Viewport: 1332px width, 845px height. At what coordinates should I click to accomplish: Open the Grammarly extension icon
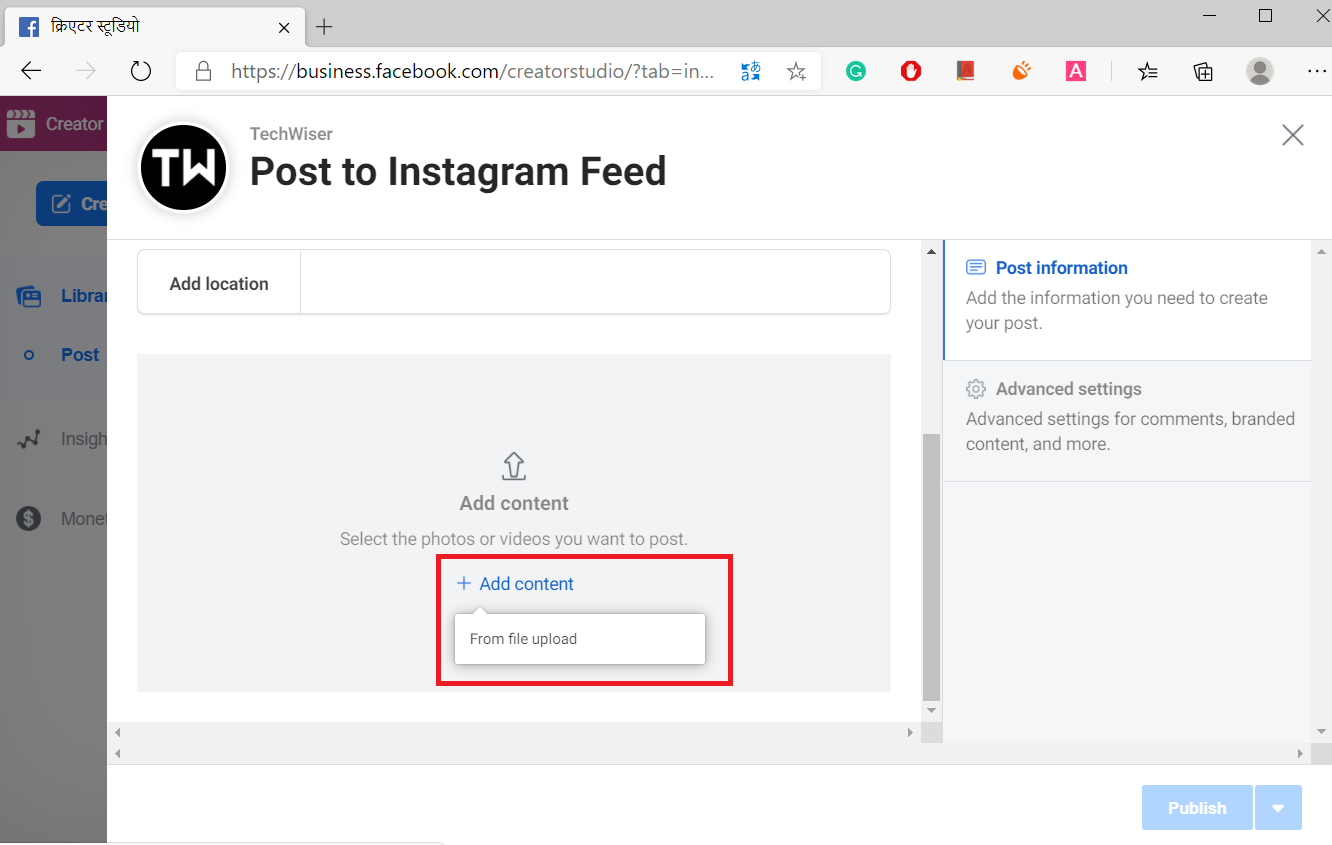[856, 71]
